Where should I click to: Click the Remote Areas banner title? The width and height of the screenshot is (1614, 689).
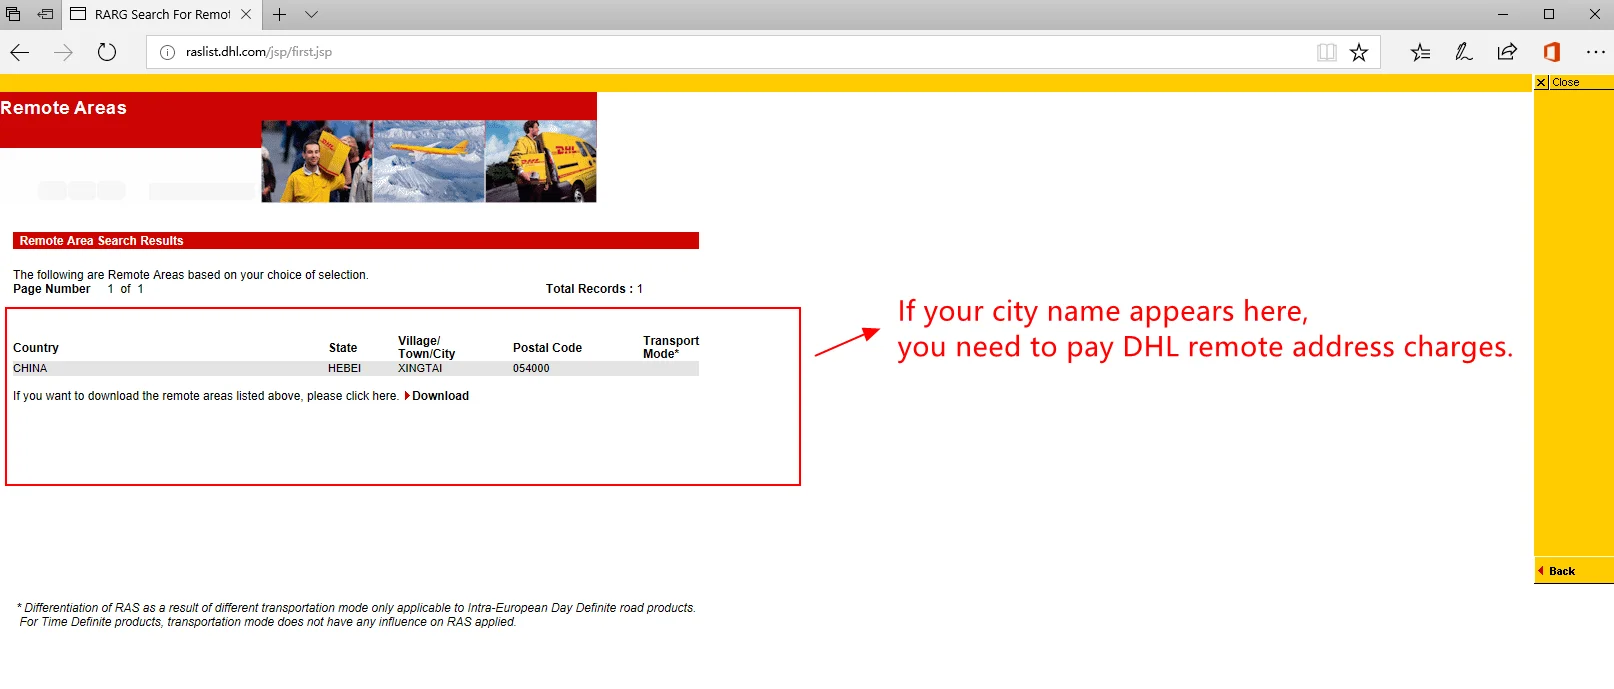tap(63, 108)
